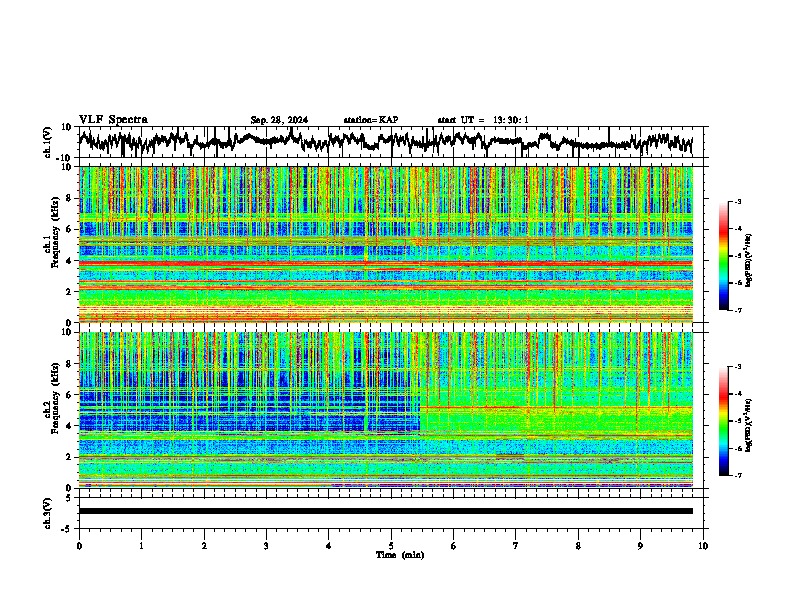Click the ch.1 voltage waveform trace
Screen dimensions: 792x612
point(385,142)
